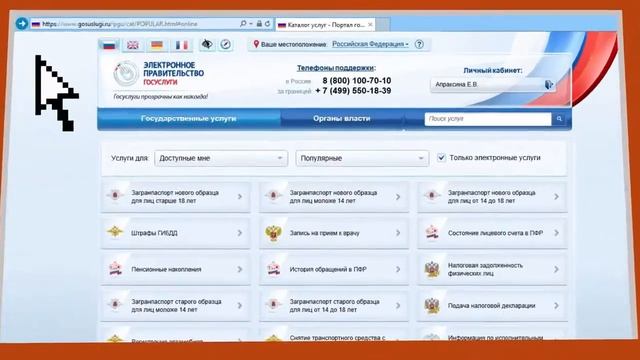Expand arrow for Запись на прием к врачу
640x360 pixels.
pos(398,233)
